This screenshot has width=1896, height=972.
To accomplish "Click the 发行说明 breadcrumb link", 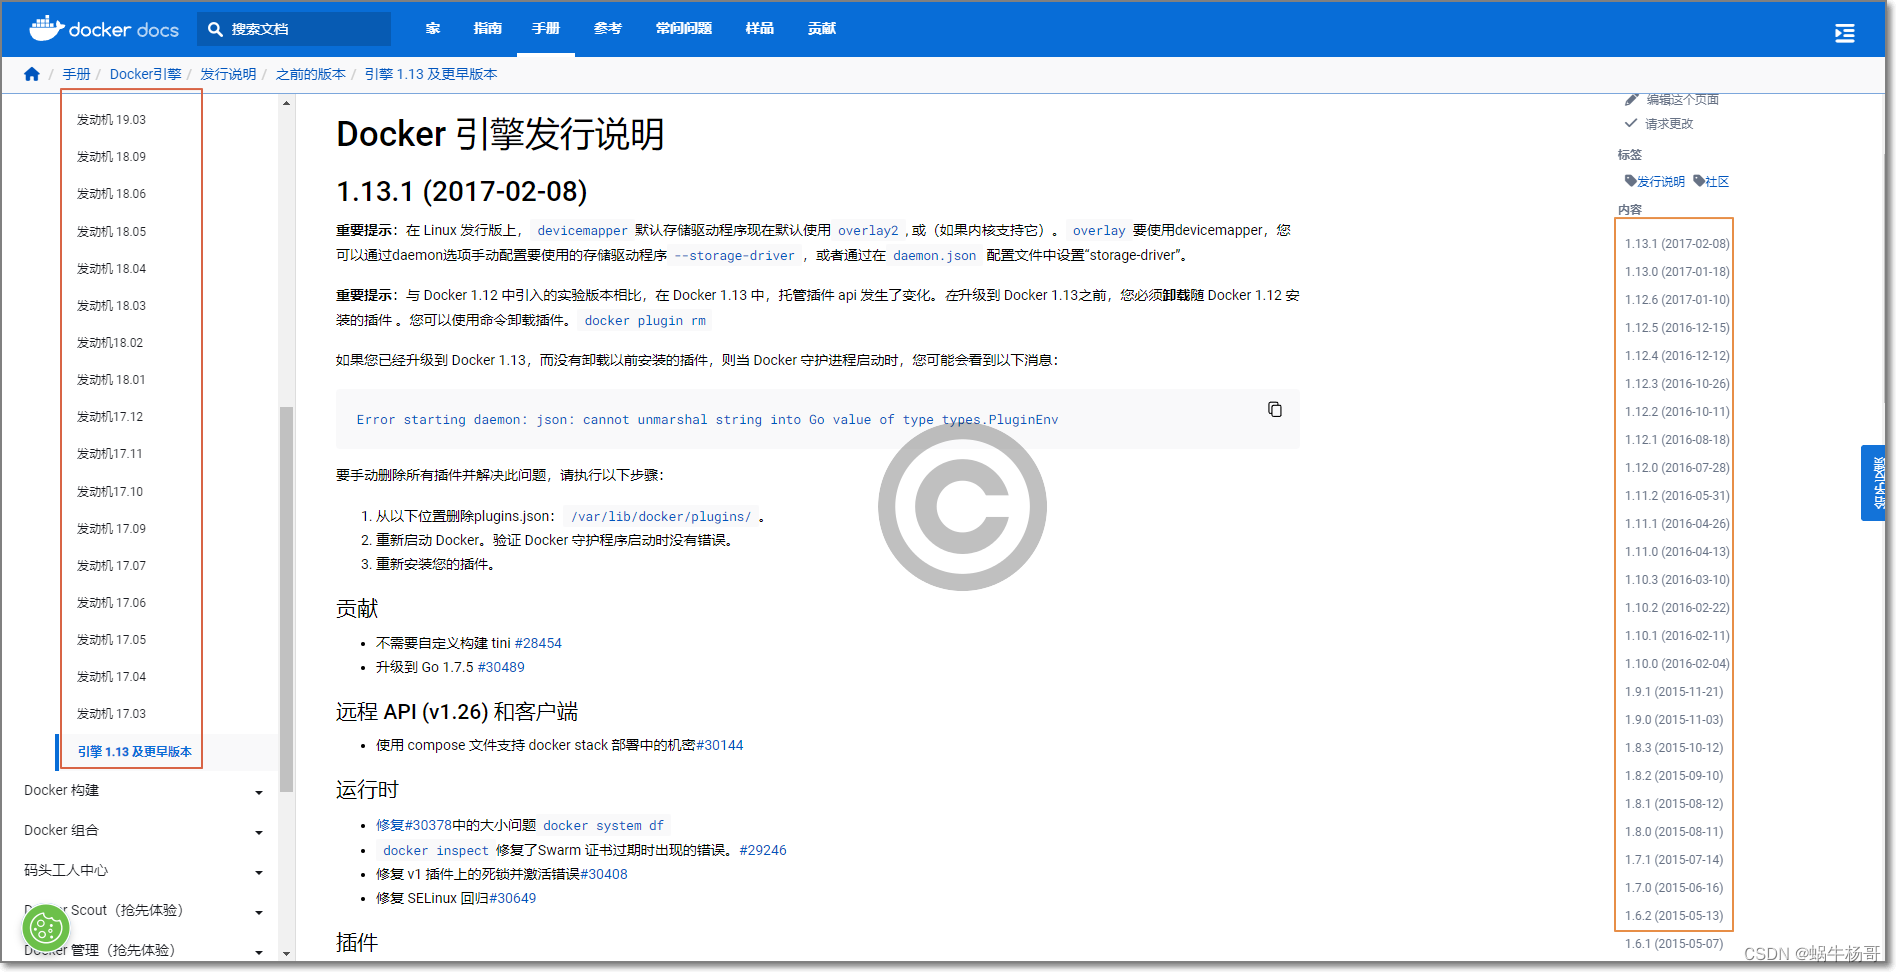I will (228, 74).
